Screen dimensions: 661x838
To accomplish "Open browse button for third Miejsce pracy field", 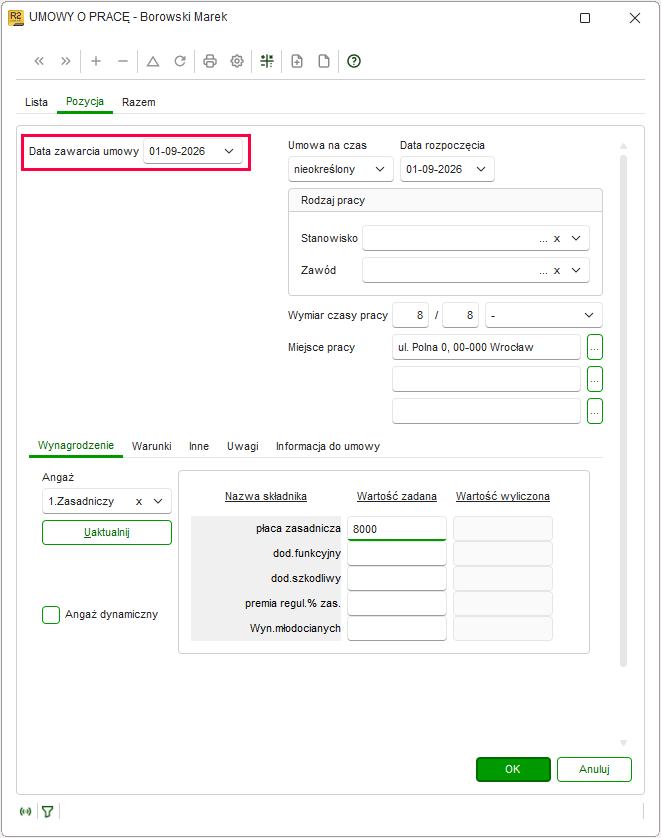I will point(595,412).
